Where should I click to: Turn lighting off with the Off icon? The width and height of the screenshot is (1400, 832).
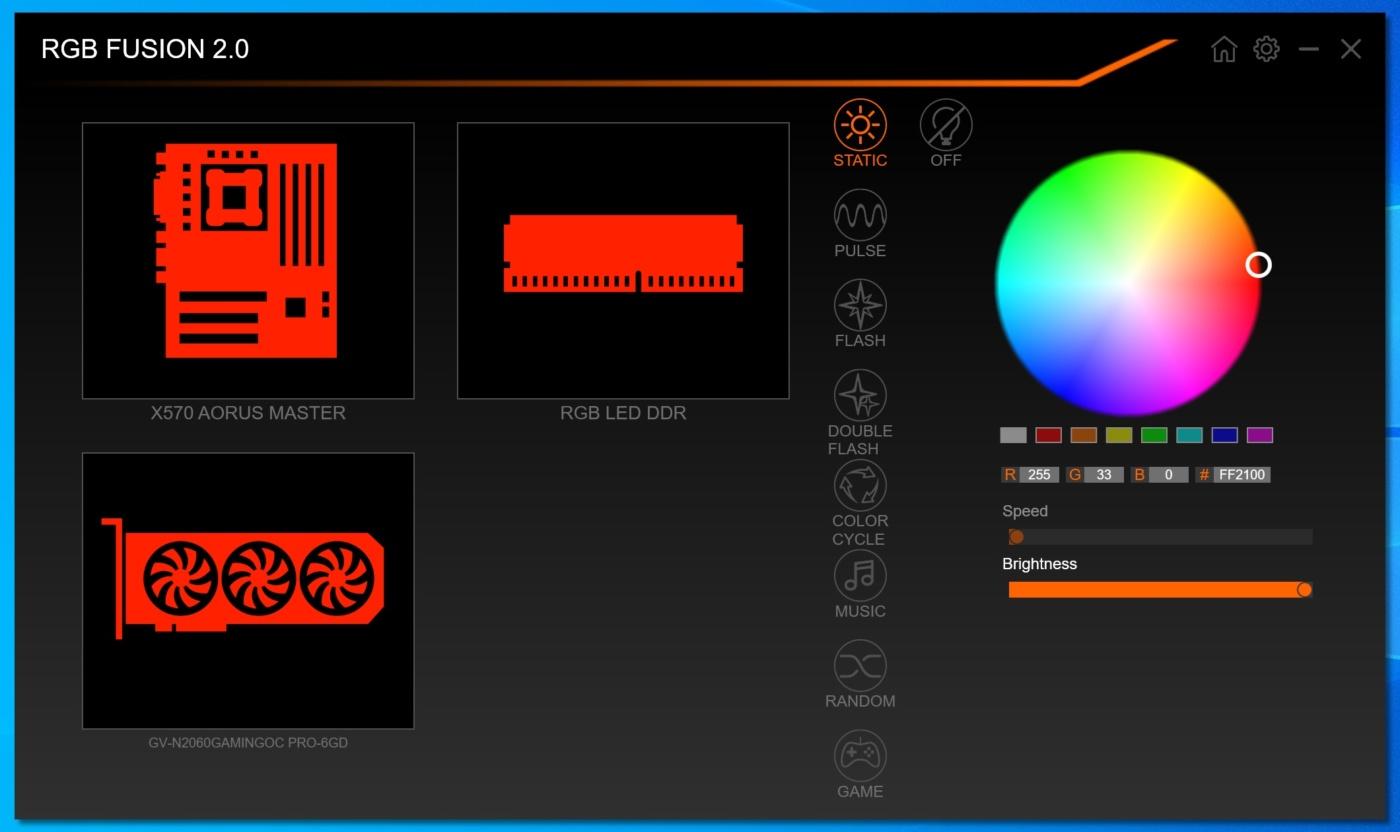[x=946, y=125]
